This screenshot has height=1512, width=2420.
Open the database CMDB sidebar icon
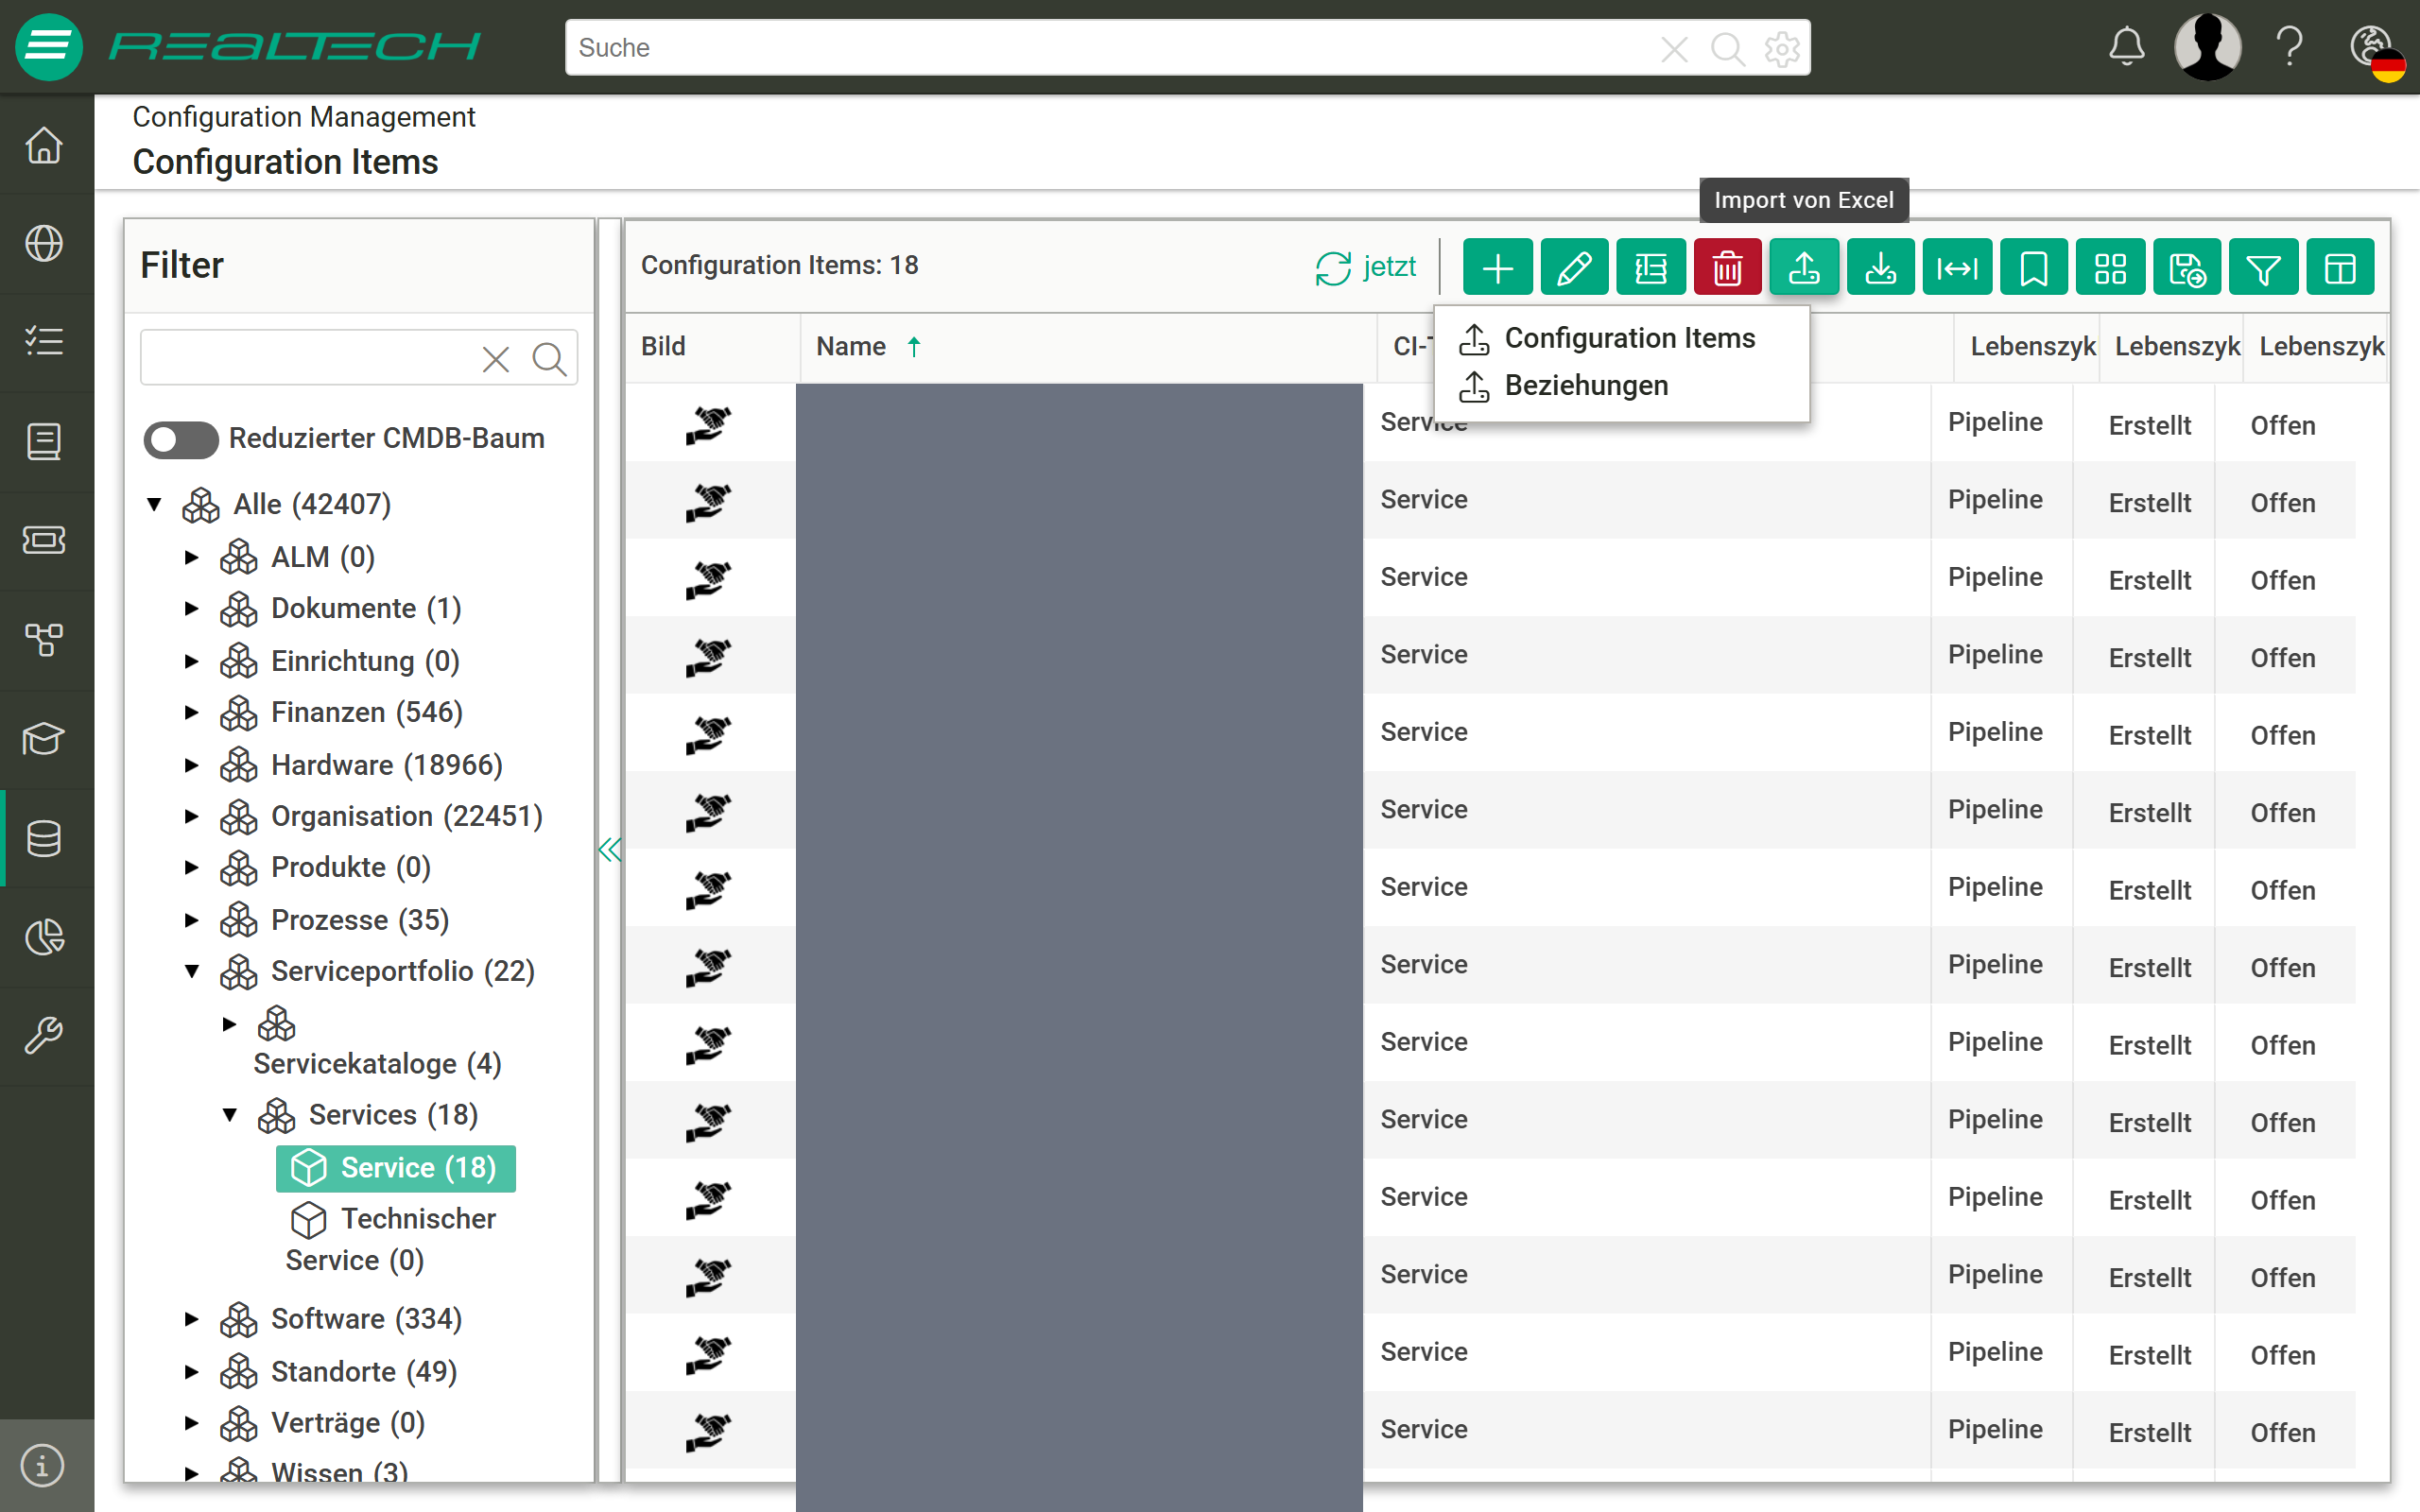click(44, 838)
